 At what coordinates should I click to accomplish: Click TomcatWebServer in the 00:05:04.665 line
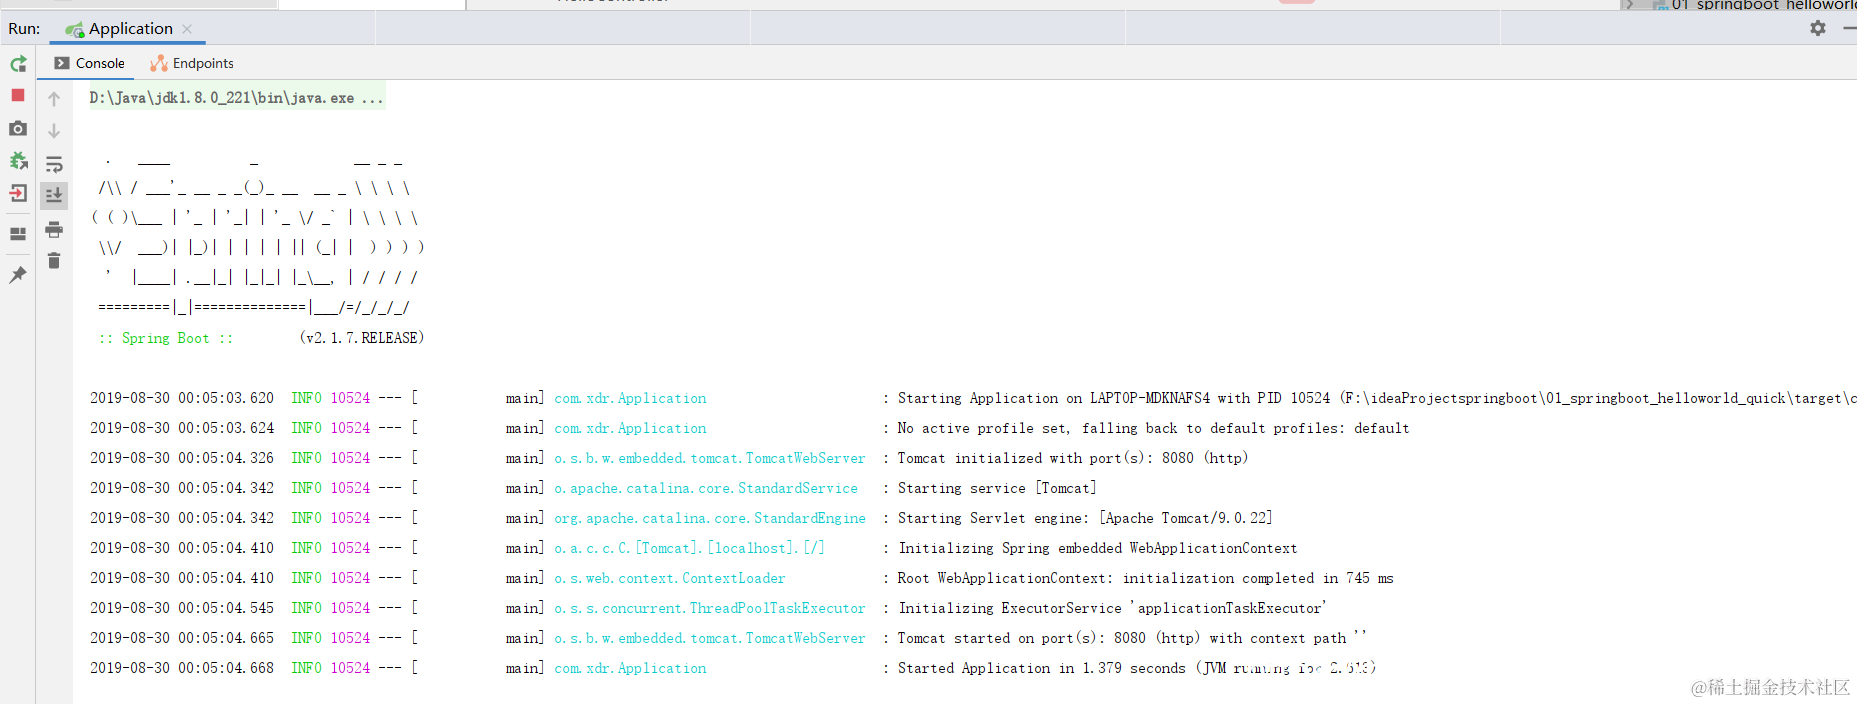pyautogui.click(x=710, y=638)
